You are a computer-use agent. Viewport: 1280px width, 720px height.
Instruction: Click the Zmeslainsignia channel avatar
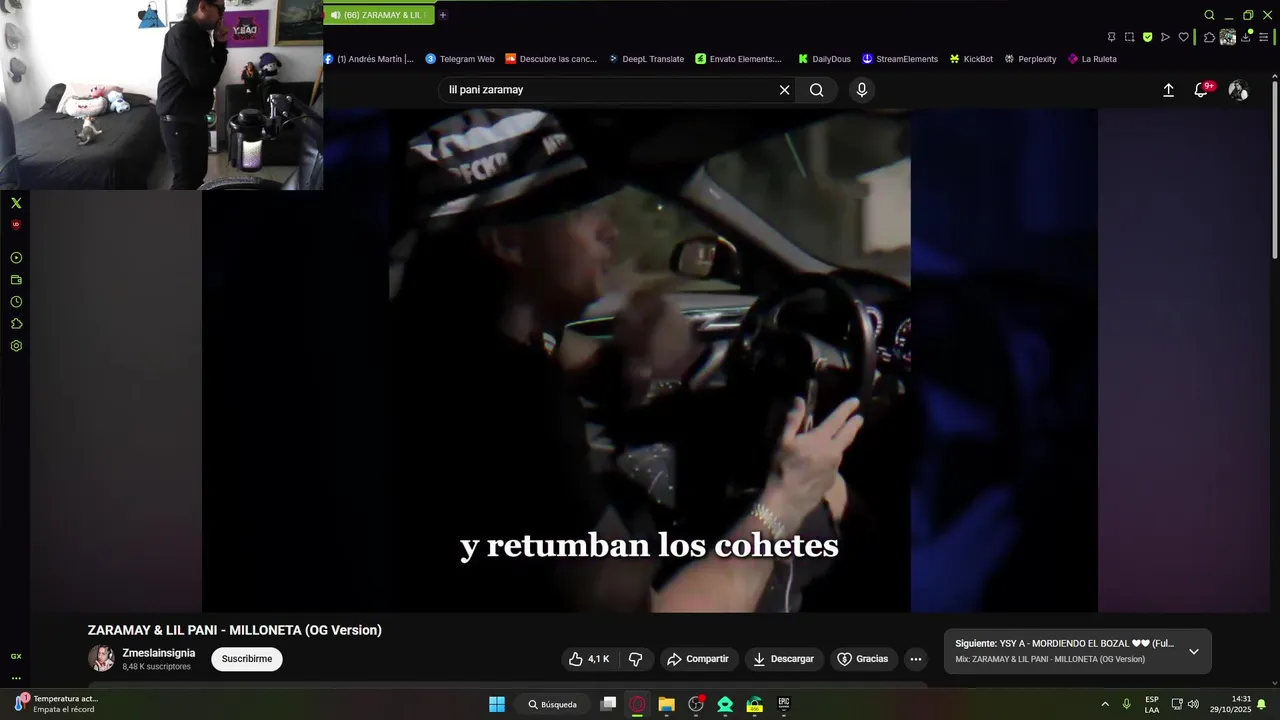[101, 658]
